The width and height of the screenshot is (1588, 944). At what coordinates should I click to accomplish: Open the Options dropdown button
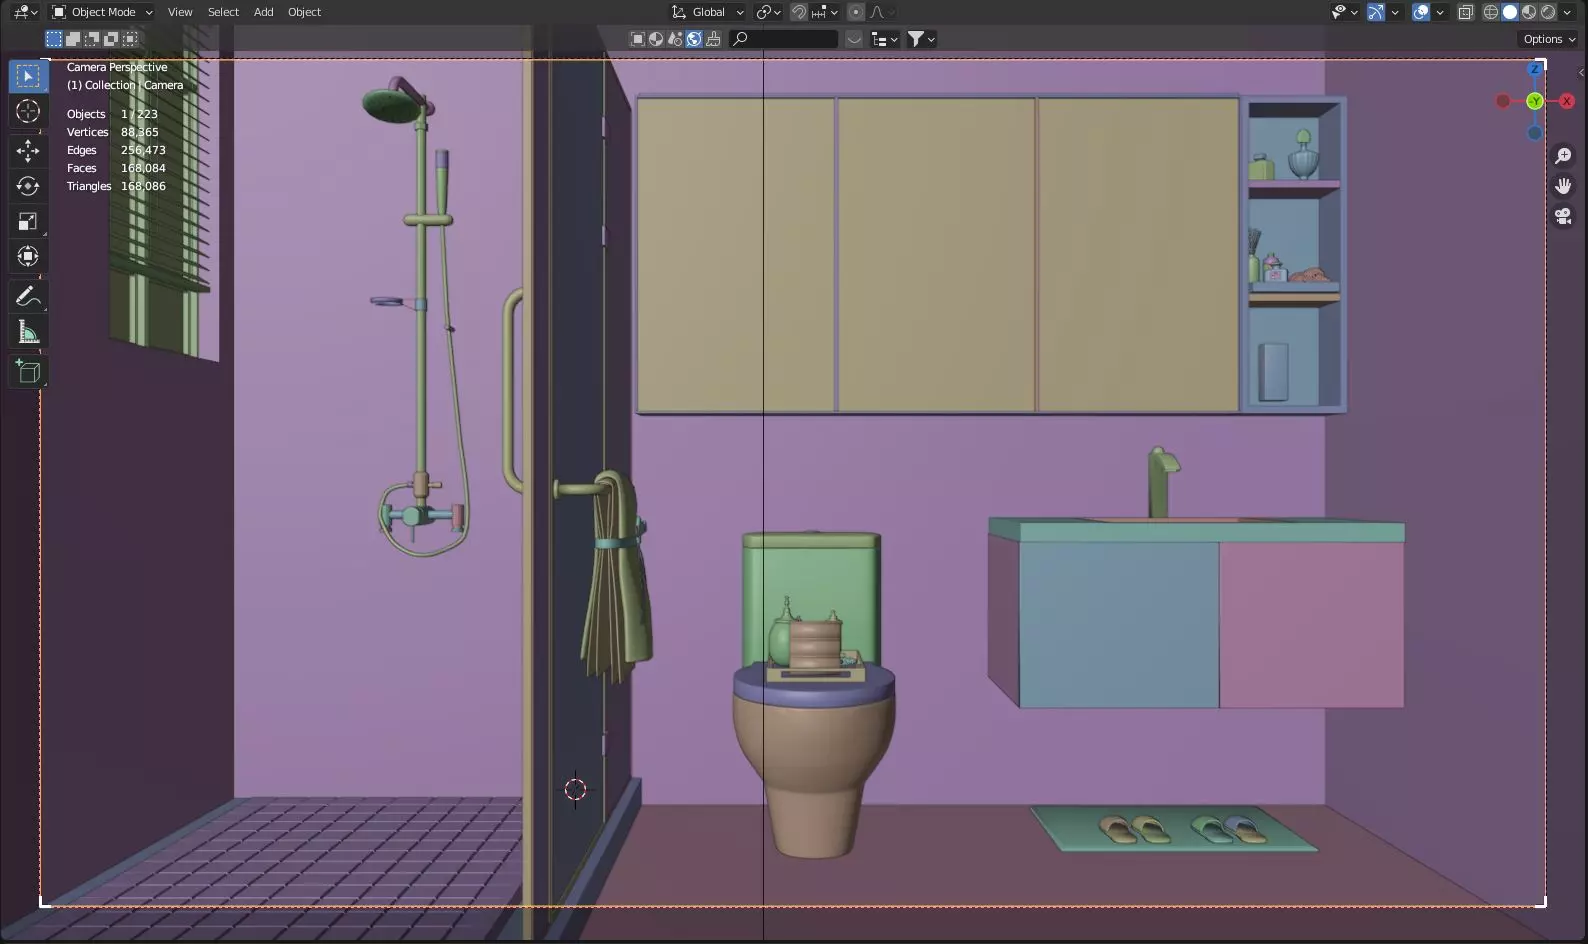point(1549,39)
